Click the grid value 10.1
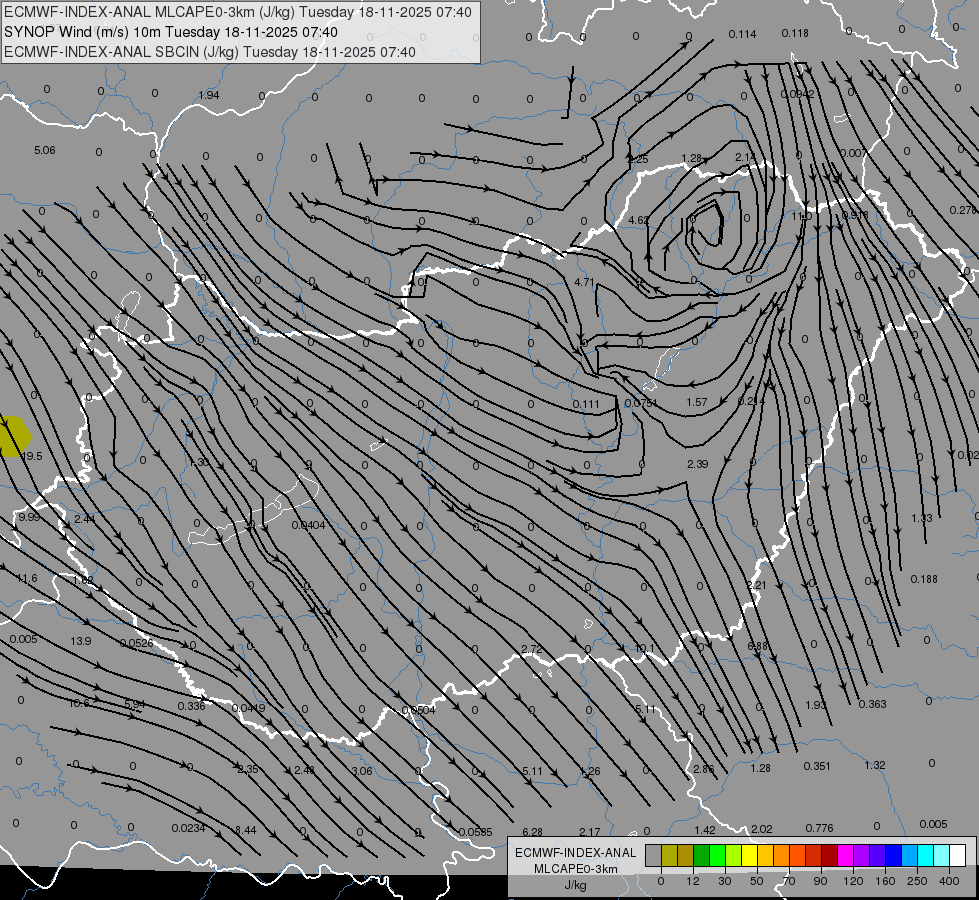Viewport: 979px width, 900px height. click(644, 648)
